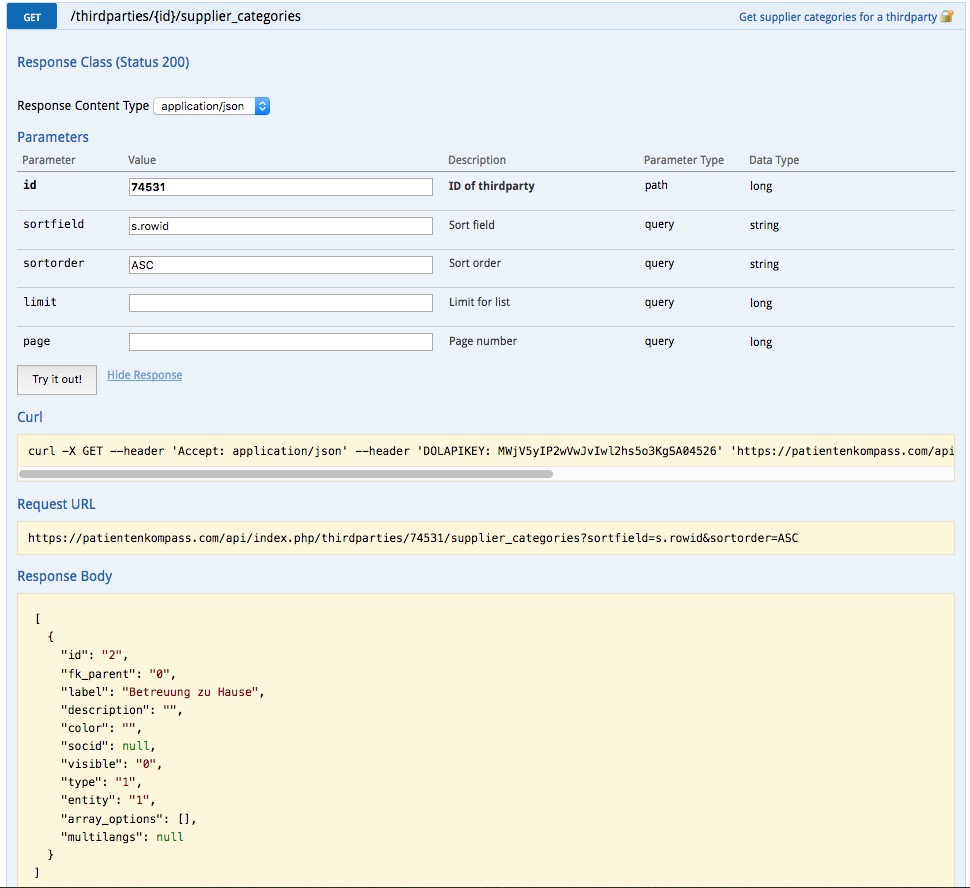Viewport: 970px width, 888px height.
Task: Select application/json as response content type
Action: pyautogui.click(x=205, y=105)
